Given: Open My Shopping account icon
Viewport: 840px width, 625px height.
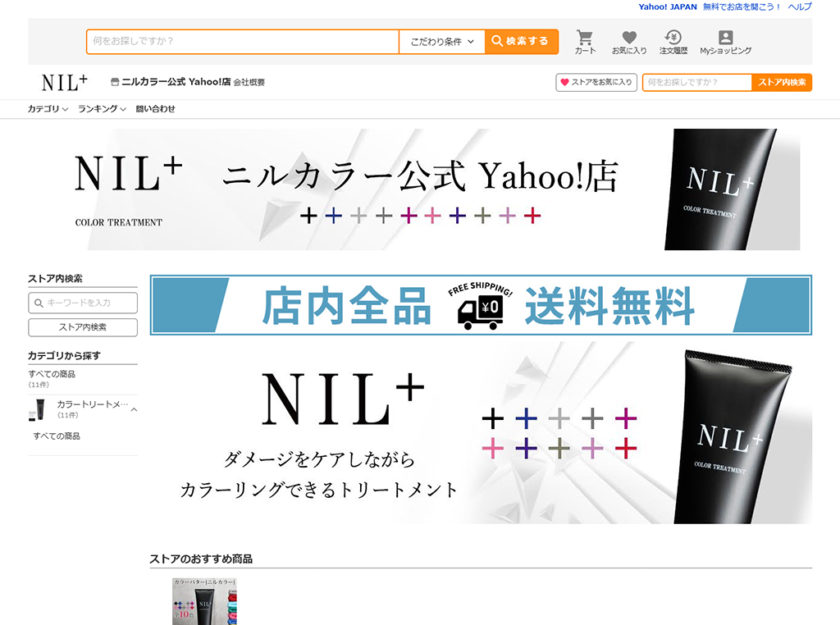Looking at the screenshot, I should point(725,40).
